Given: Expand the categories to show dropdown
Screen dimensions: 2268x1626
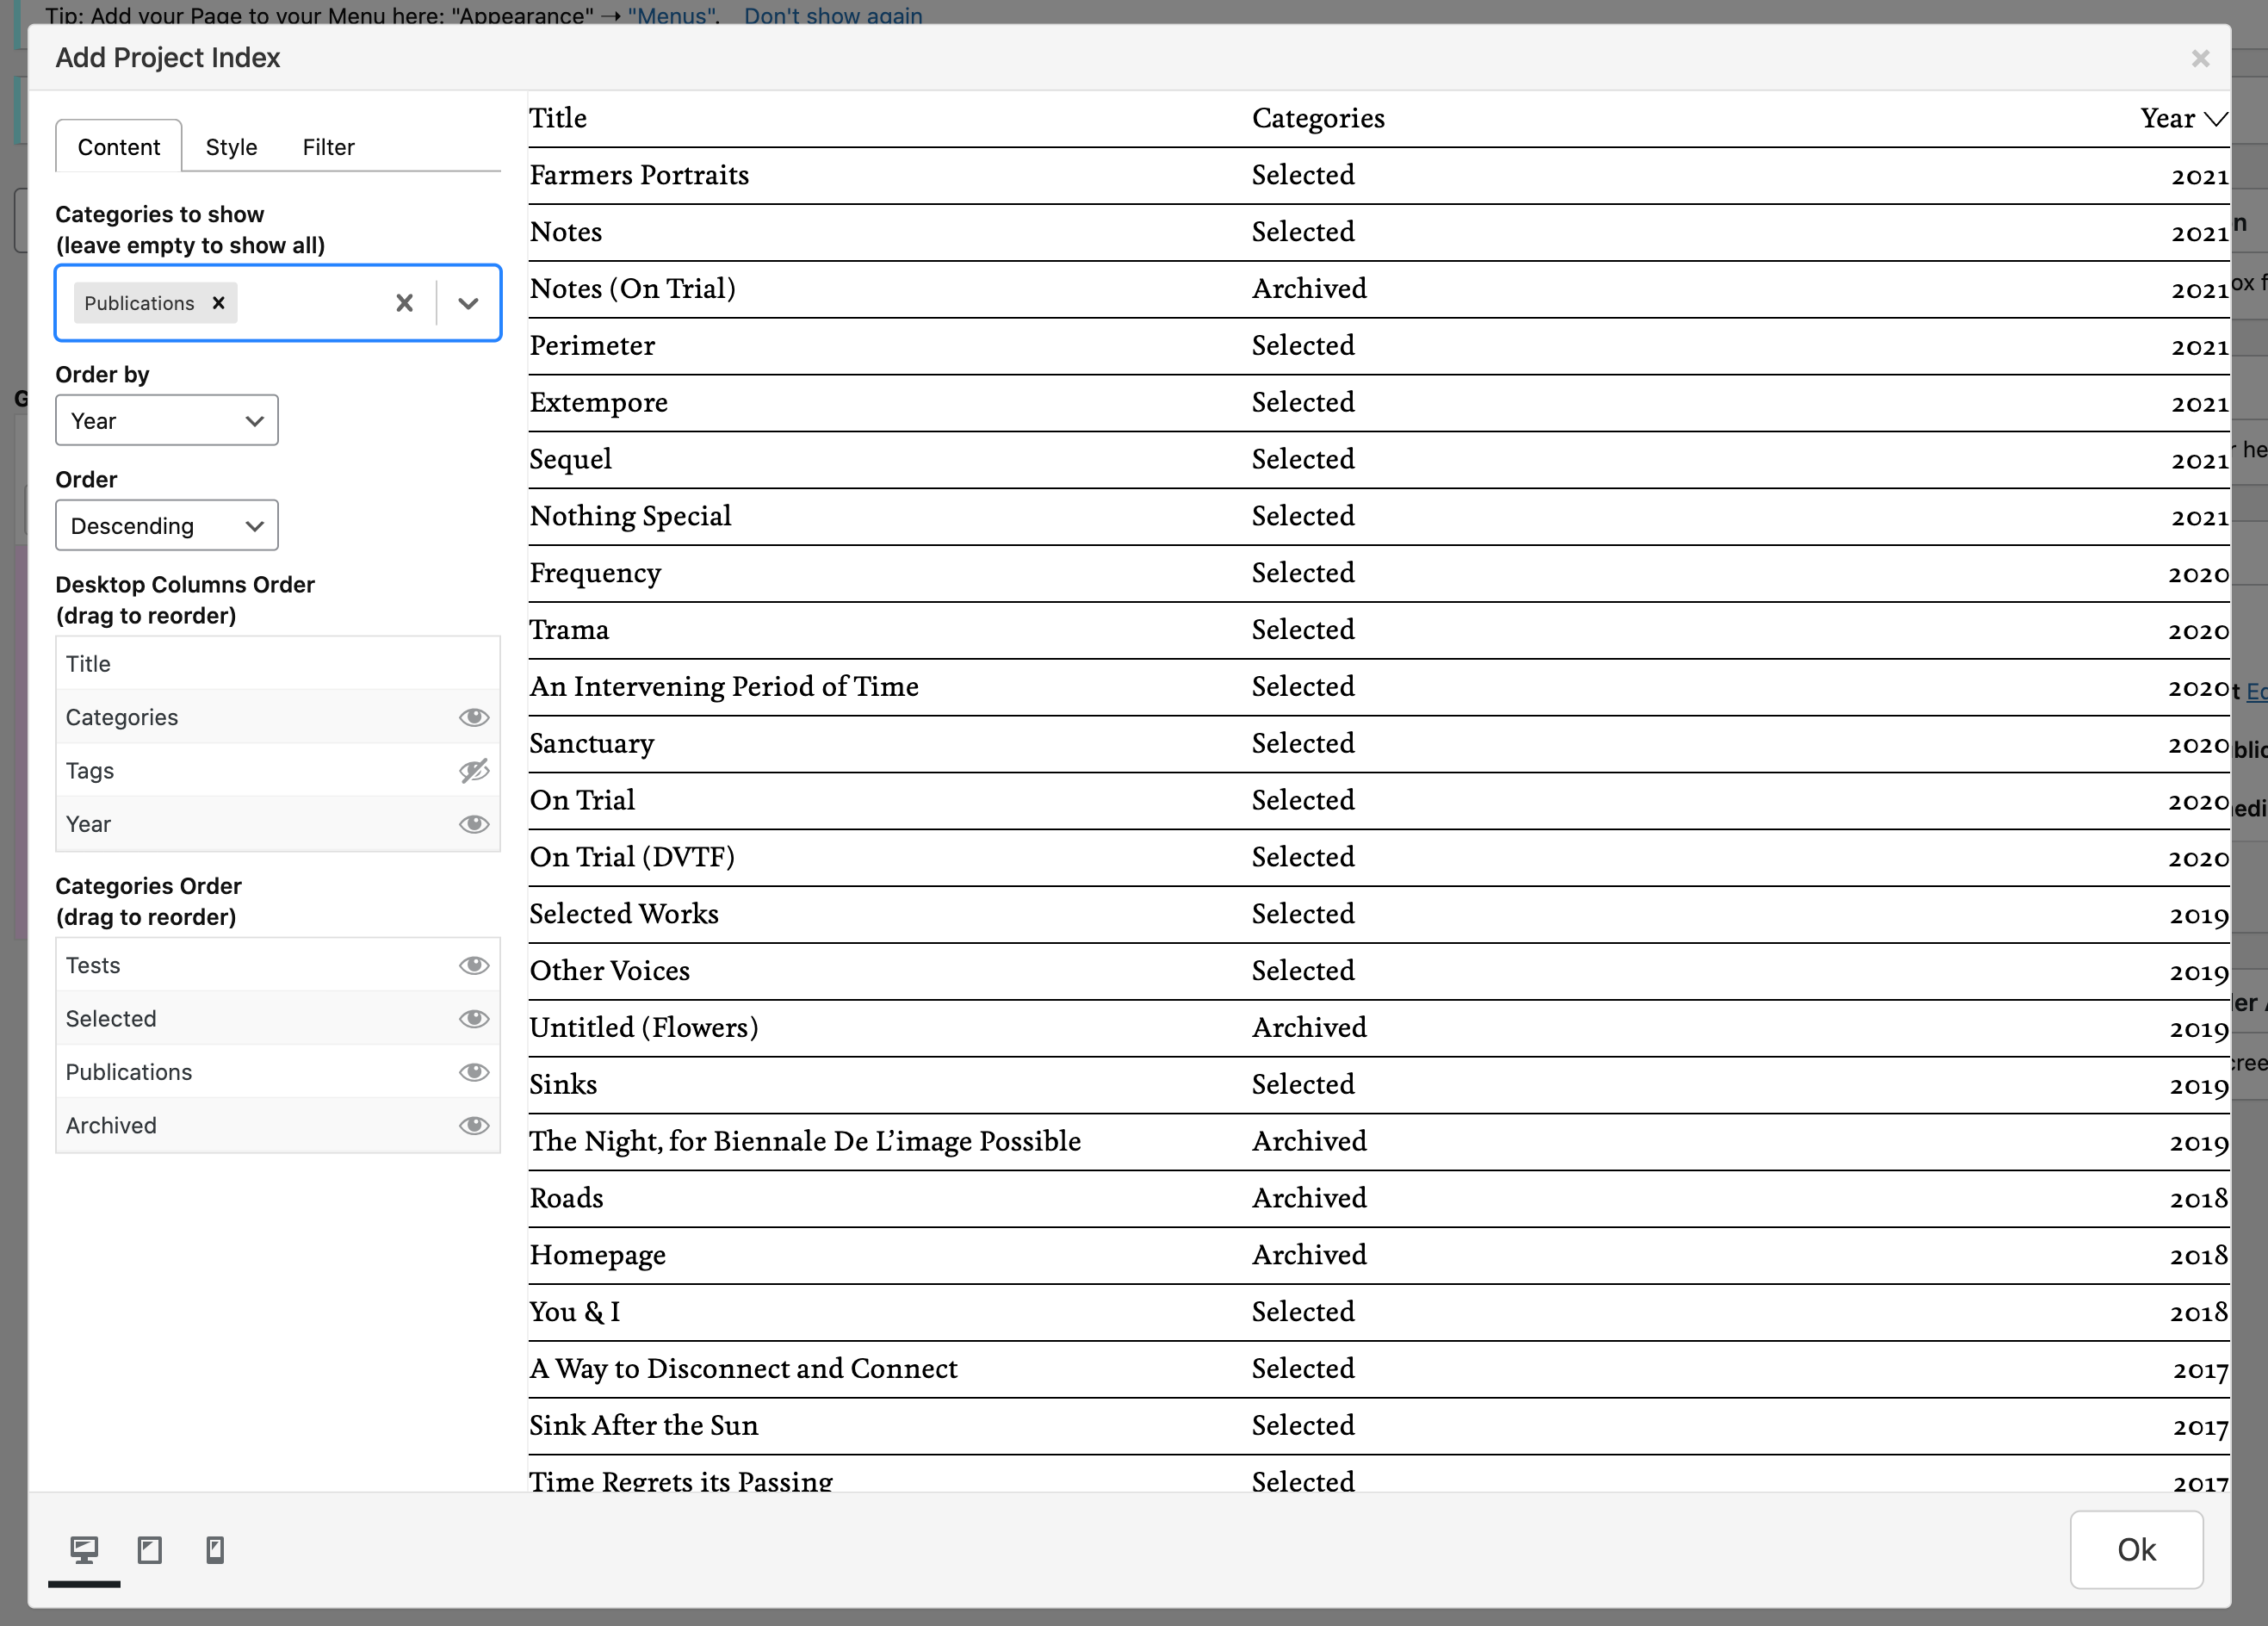Looking at the screenshot, I should (x=468, y=303).
